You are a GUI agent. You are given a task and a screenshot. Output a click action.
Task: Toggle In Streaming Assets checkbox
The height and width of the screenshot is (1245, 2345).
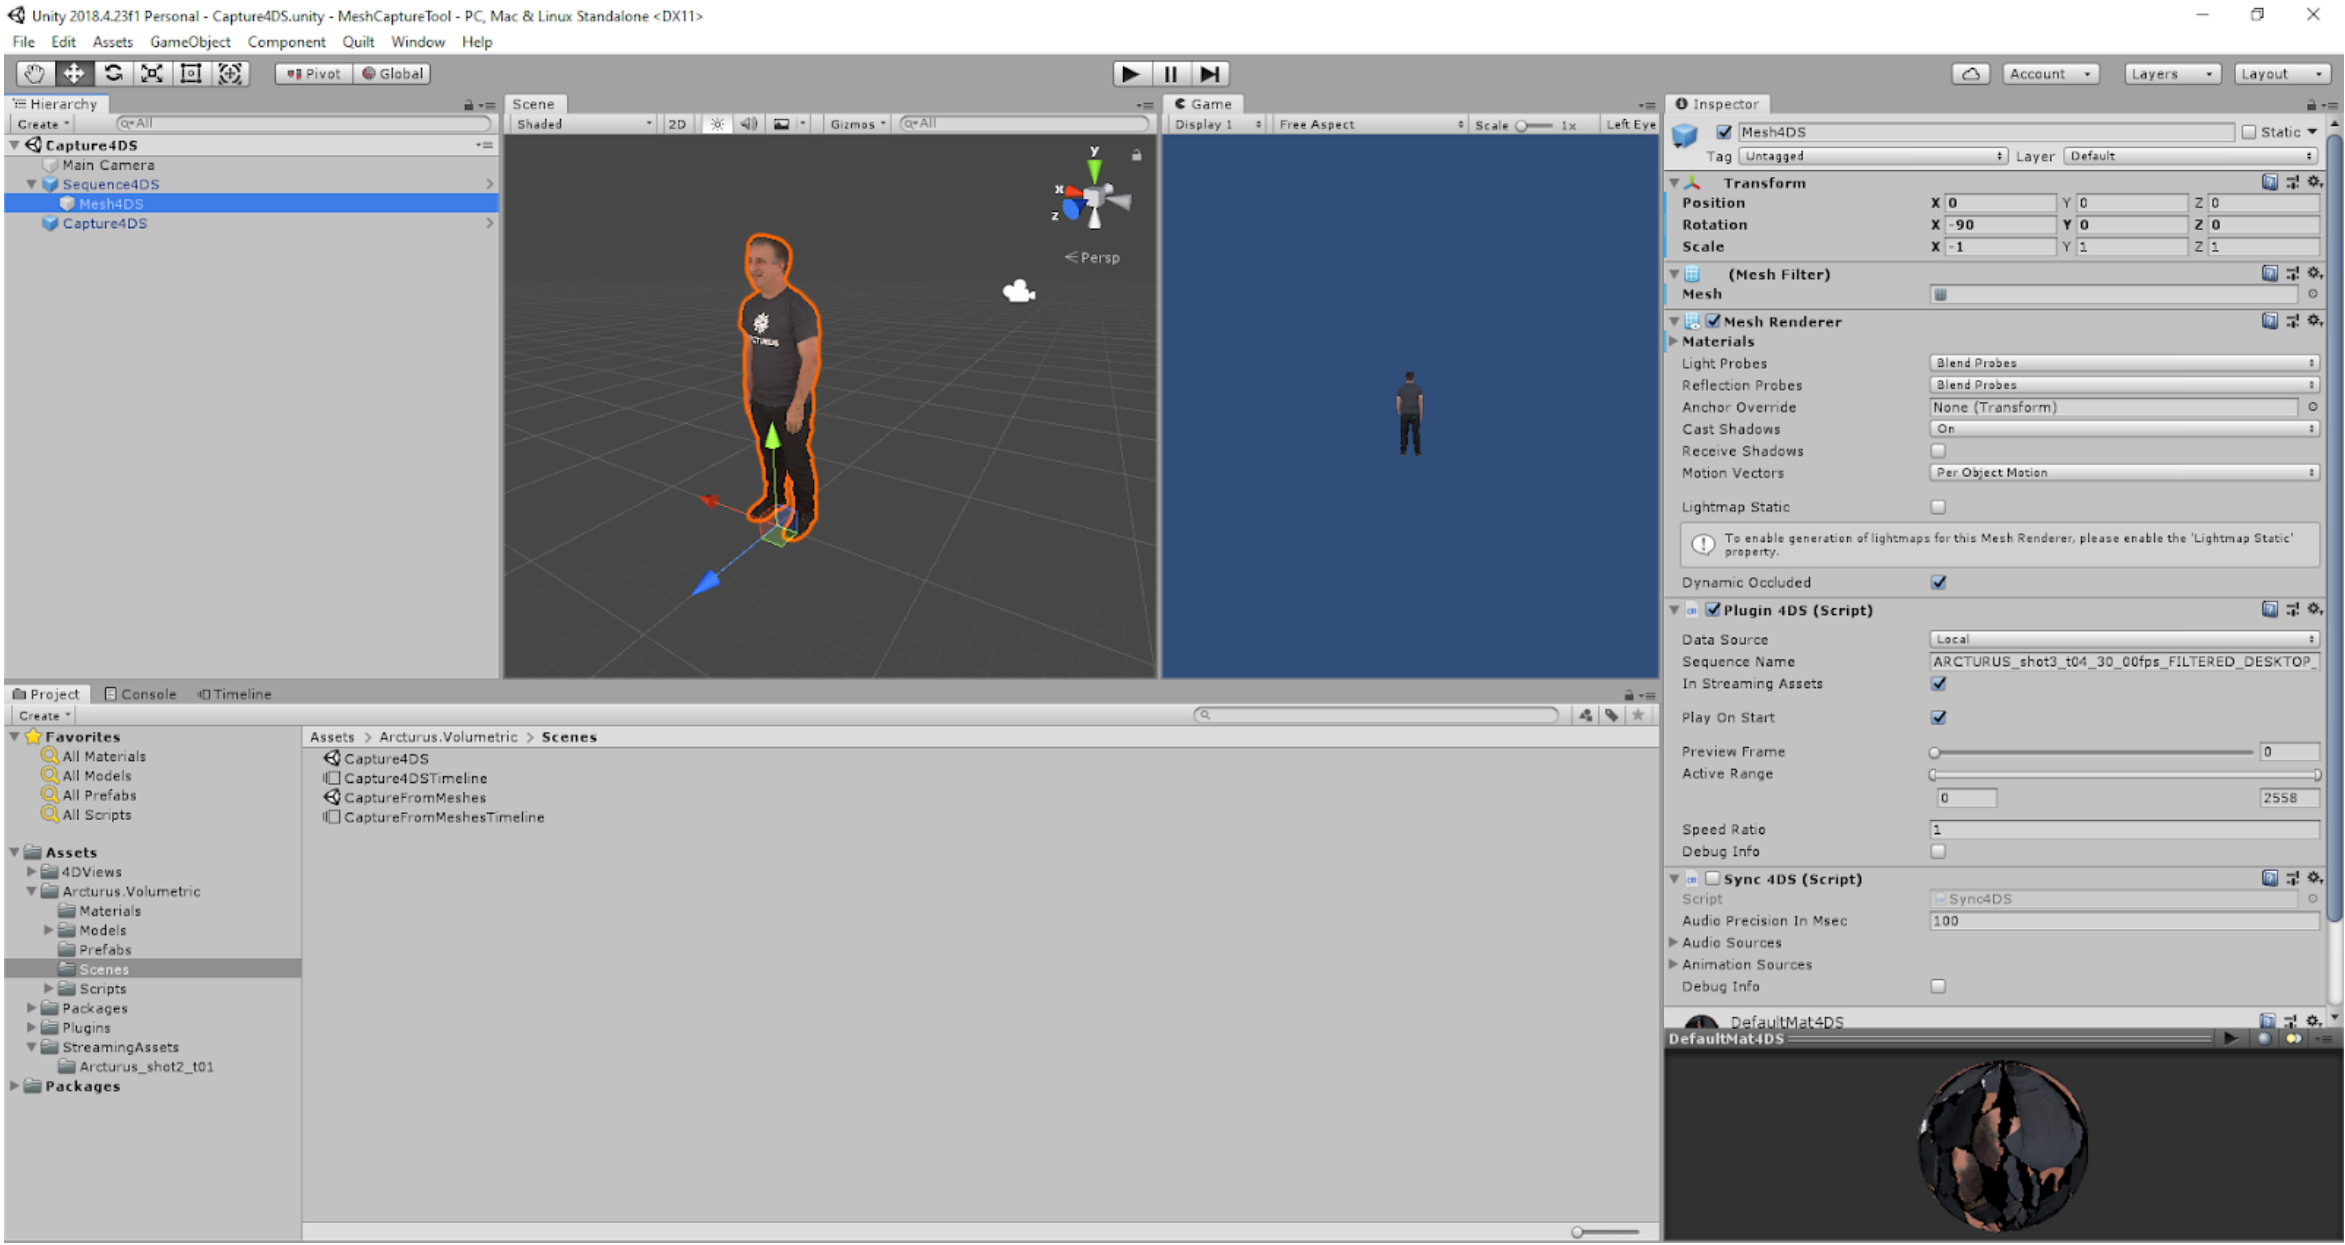coord(1938,684)
